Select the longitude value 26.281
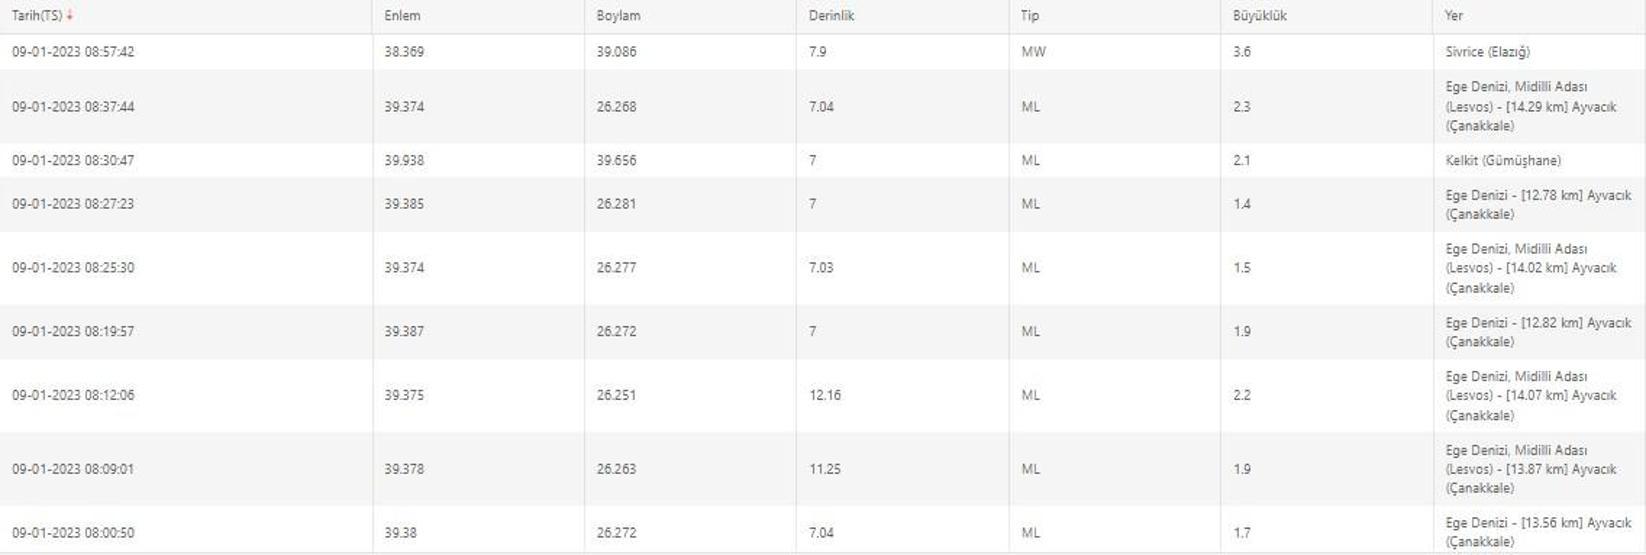The width and height of the screenshot is (1646, 555). coord(616,204)
